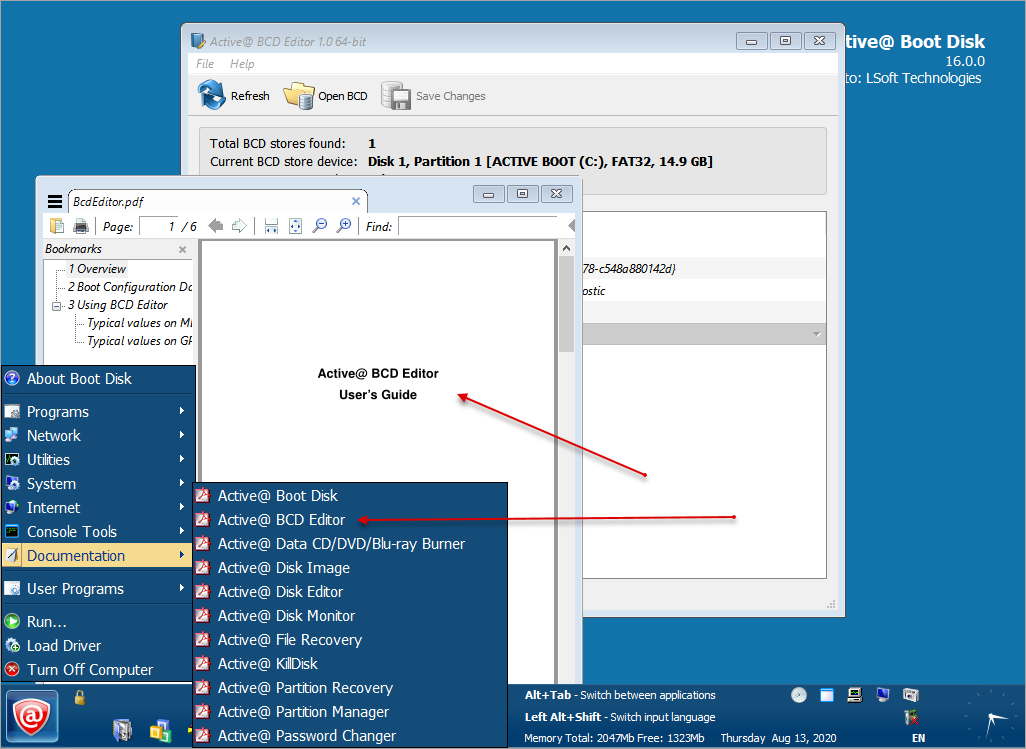This screenshot has height=749, width=1026.
Task: Click the open file icon in PDF viewer
Action: pos(57,226)
